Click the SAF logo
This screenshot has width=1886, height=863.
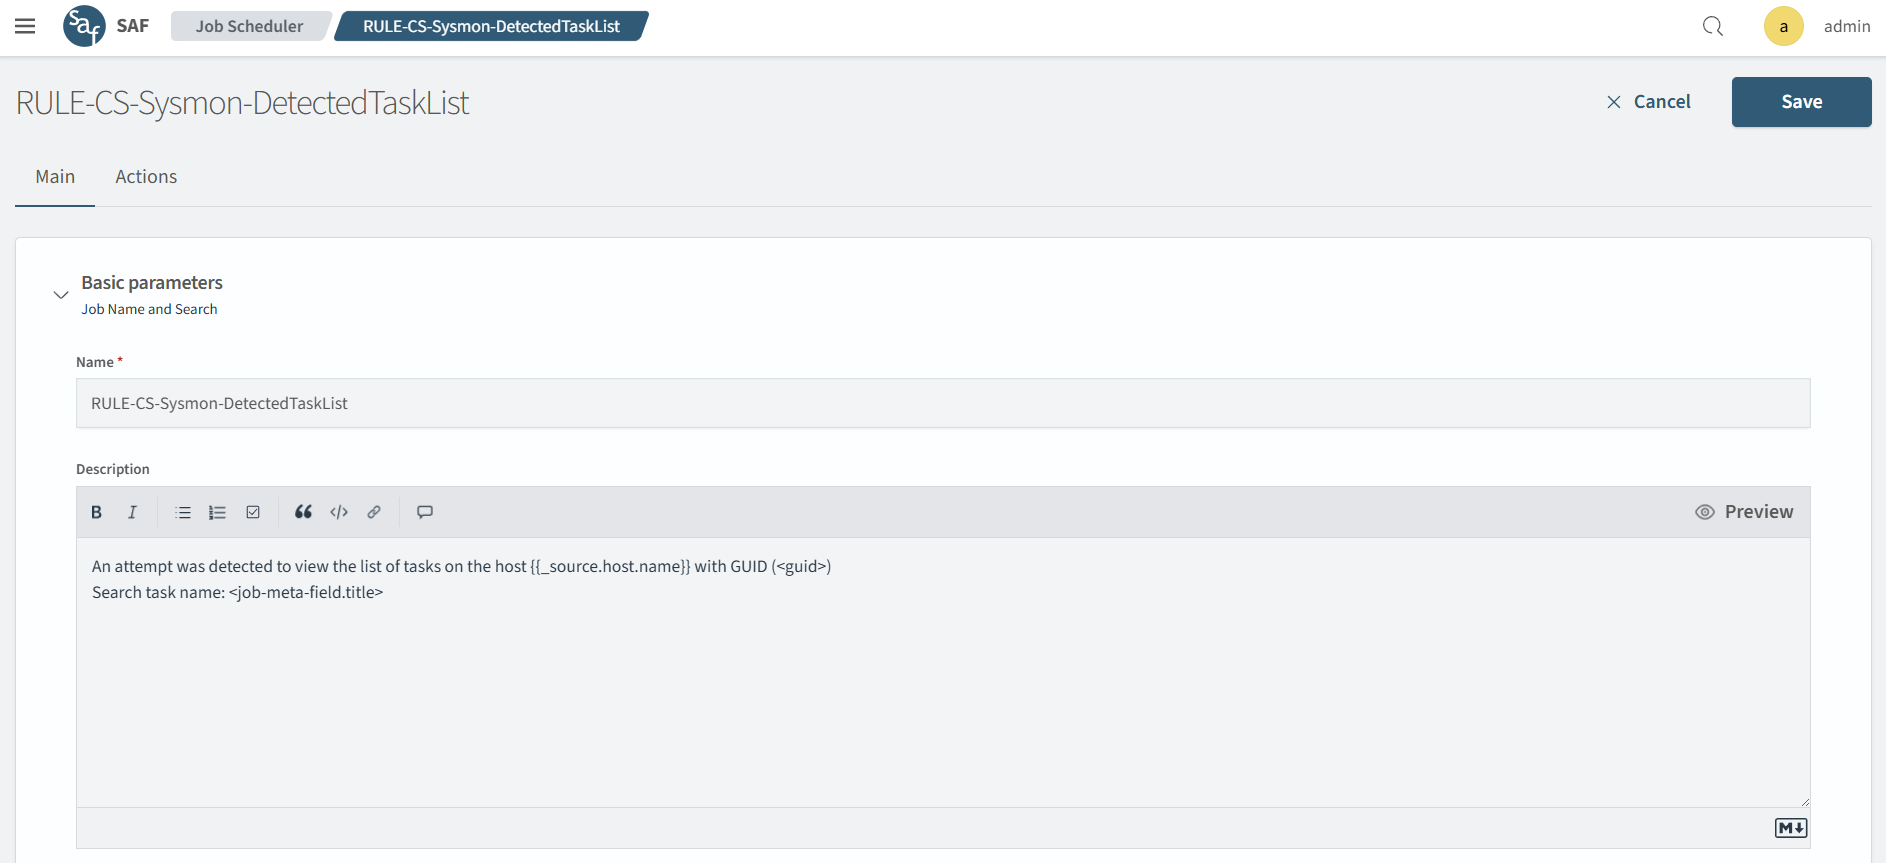click(84, 26)
